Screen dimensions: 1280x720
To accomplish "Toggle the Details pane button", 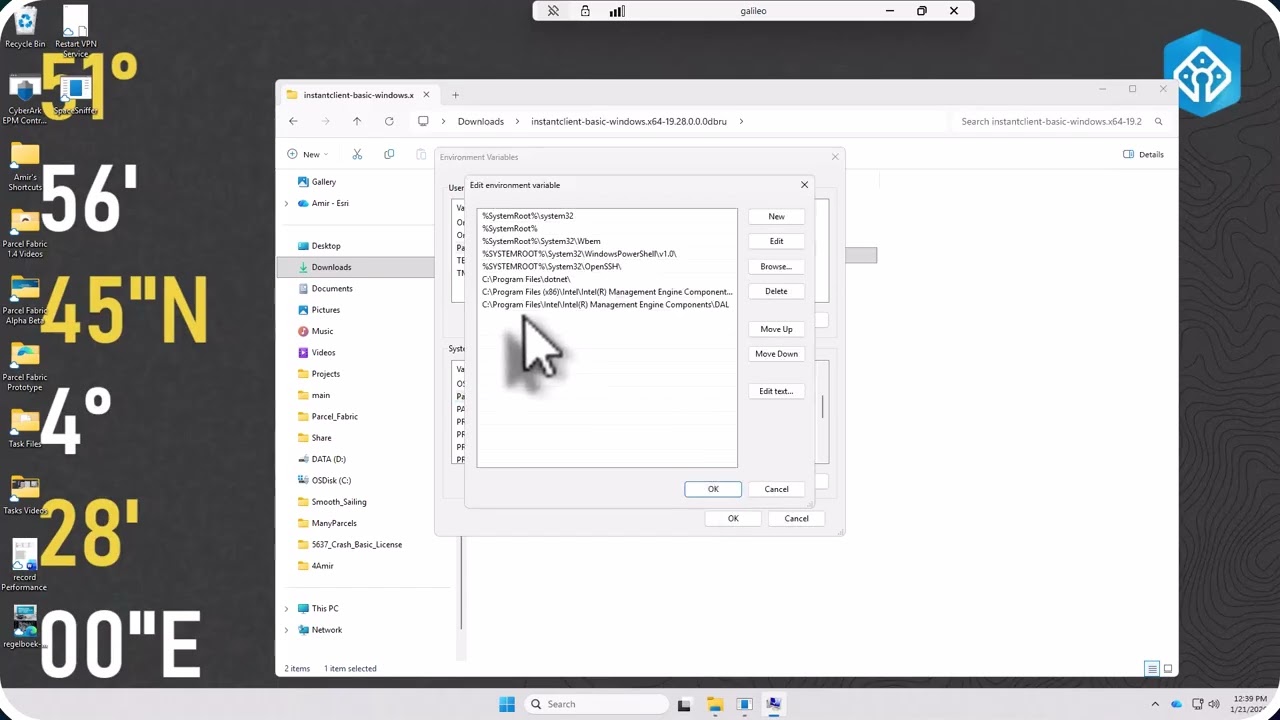I will 1143,154.
